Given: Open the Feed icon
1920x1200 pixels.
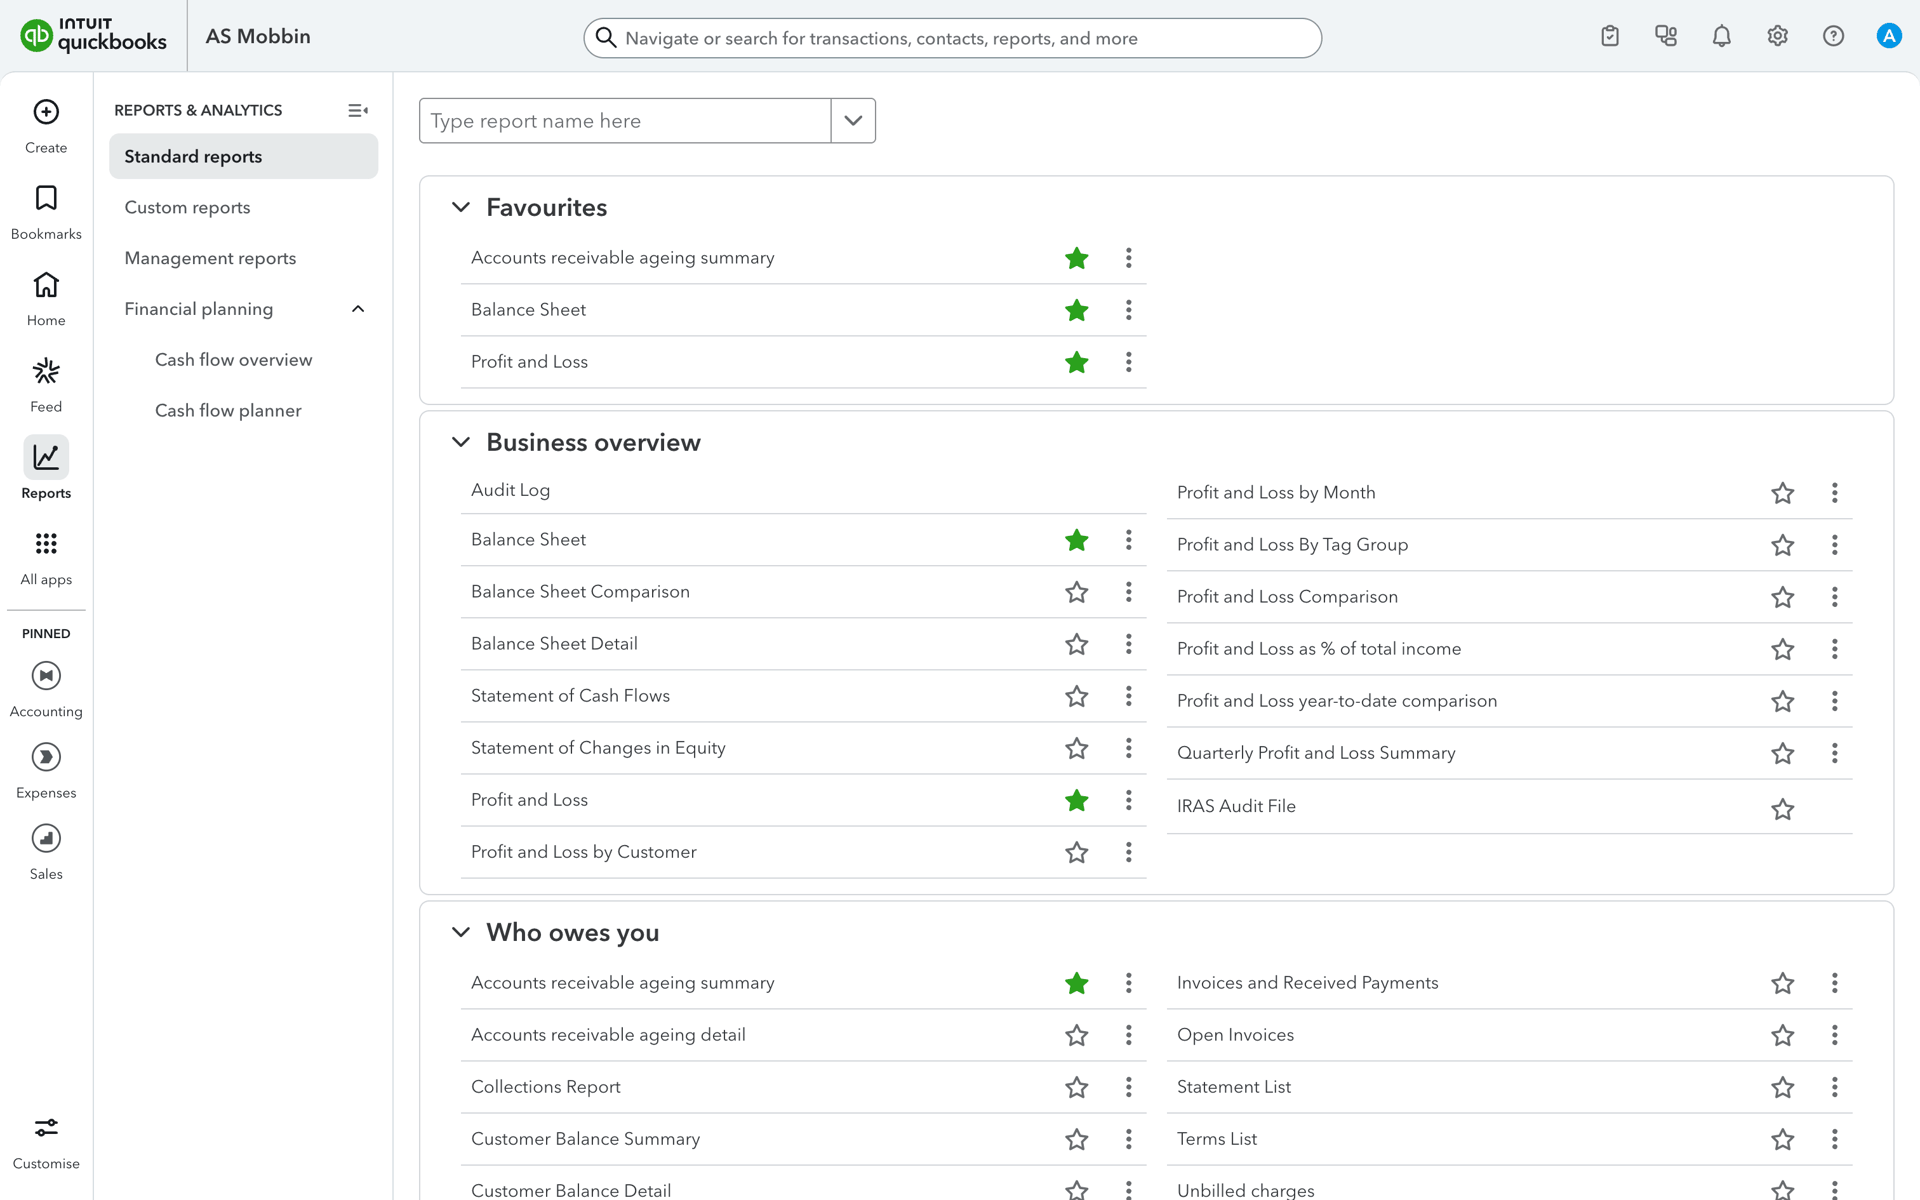Looking at the screenshot, I should pos(46,371).
